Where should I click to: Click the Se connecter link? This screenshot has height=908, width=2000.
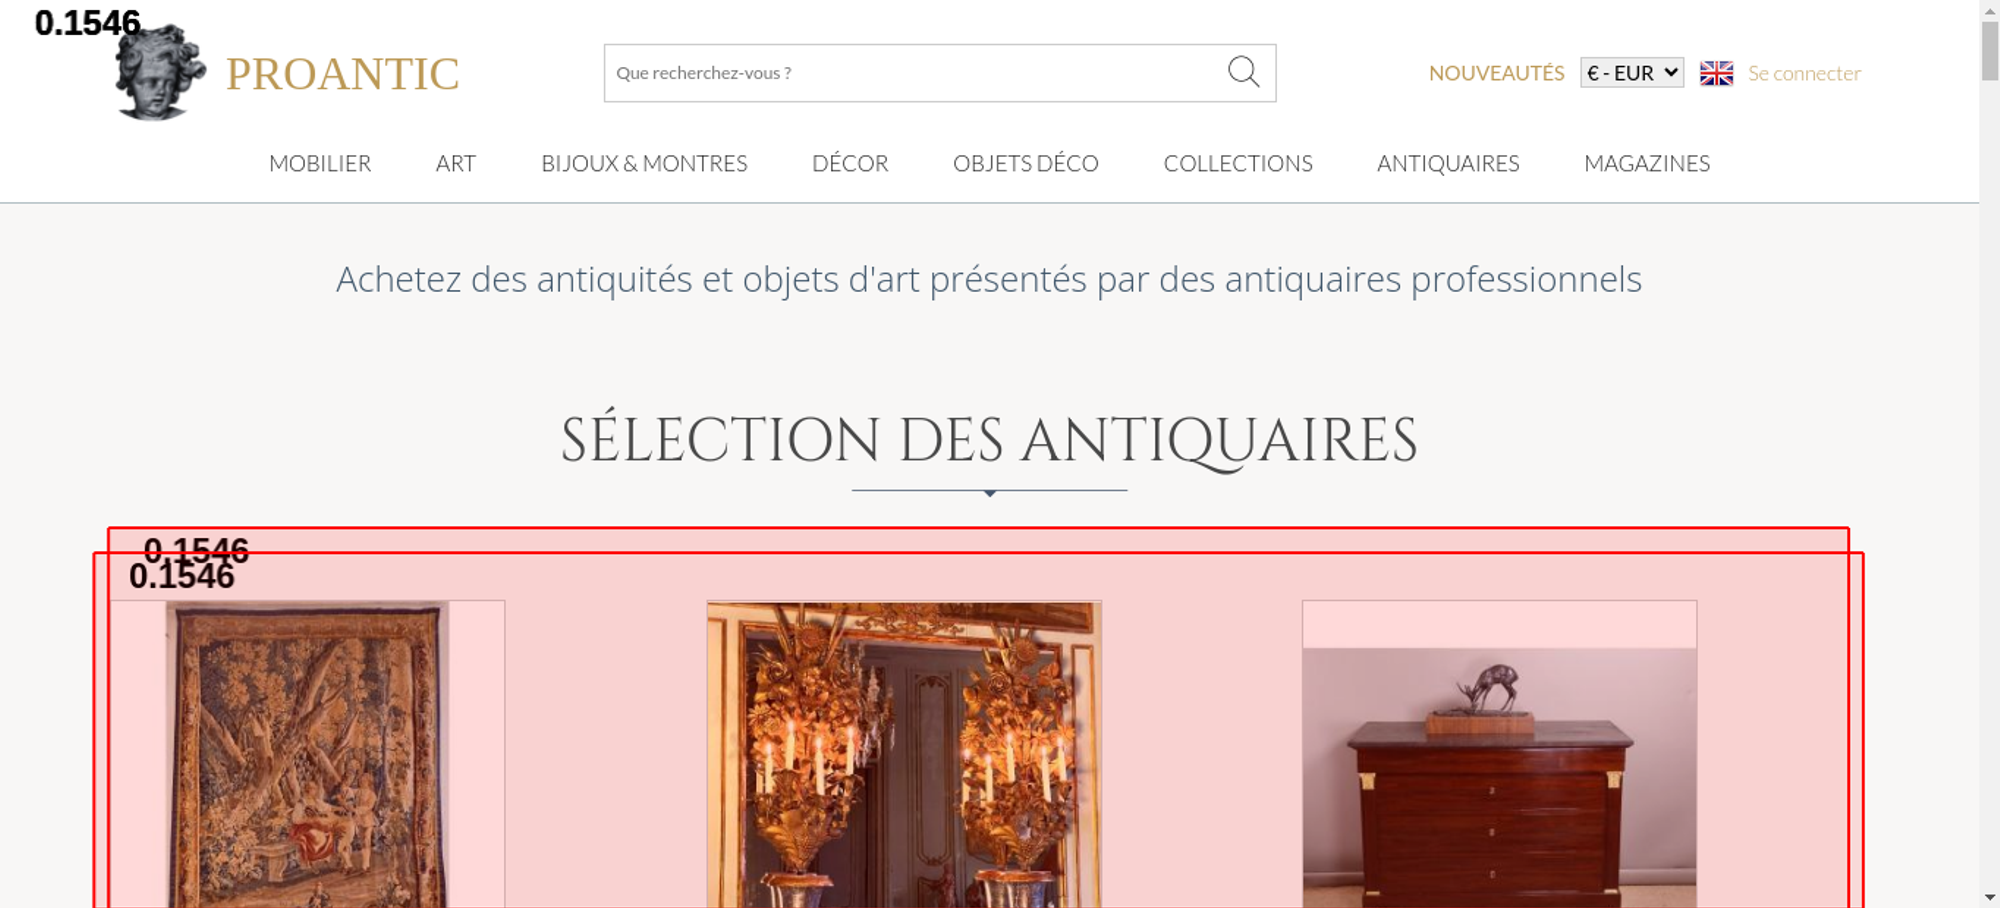[x=1804, y=73]
